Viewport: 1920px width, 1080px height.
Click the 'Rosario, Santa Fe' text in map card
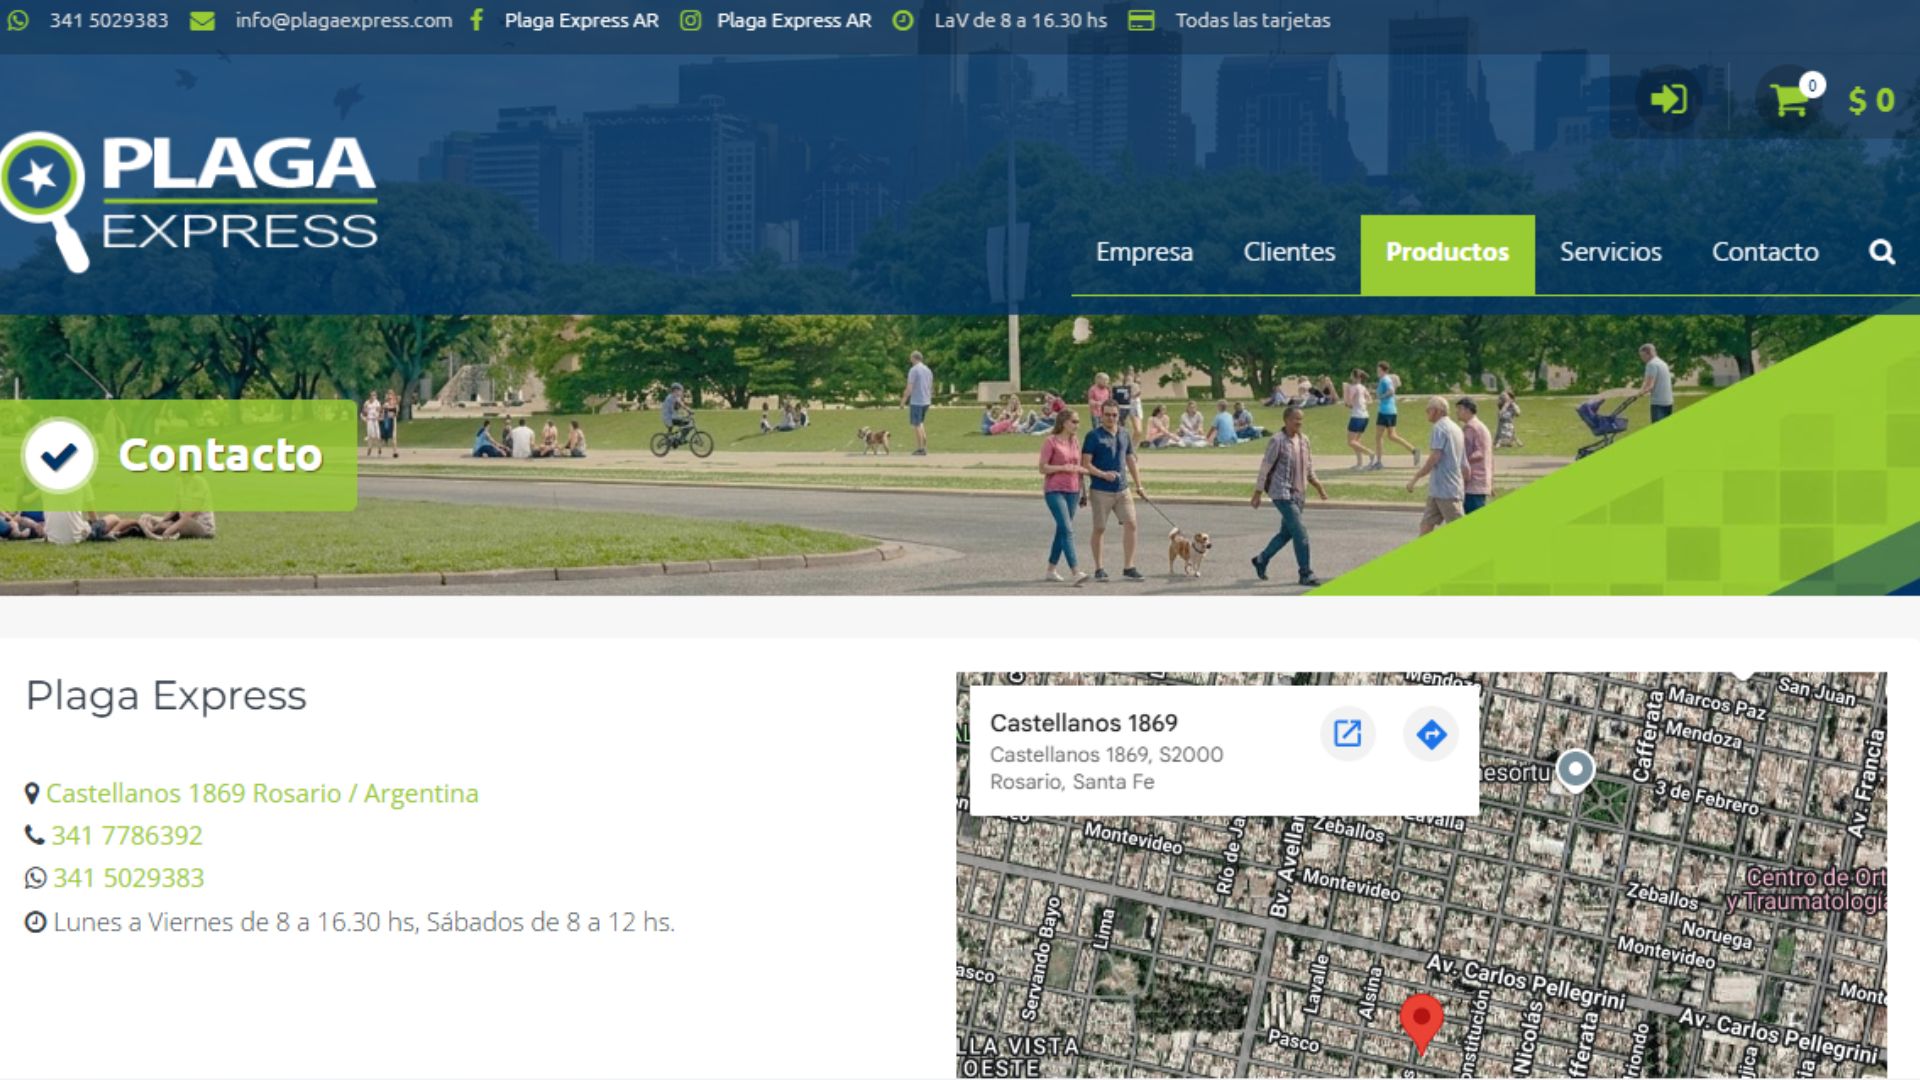1072,782
